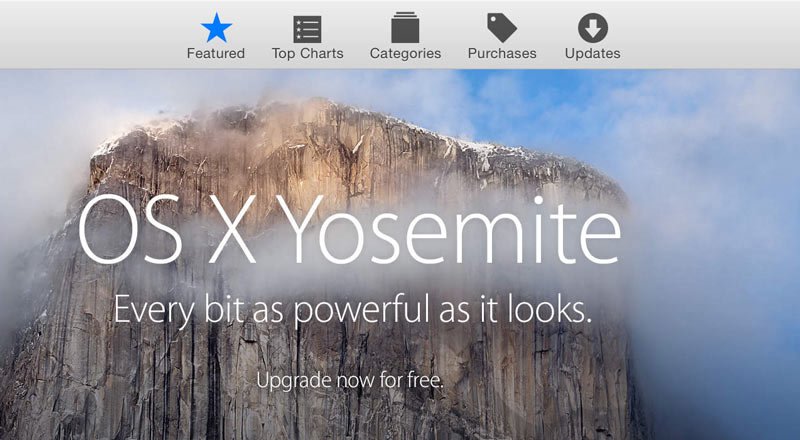Click the "Upgrade now for free." link
Image resolution: width=800 pixels, height=440 pixels.
[349, 380]
